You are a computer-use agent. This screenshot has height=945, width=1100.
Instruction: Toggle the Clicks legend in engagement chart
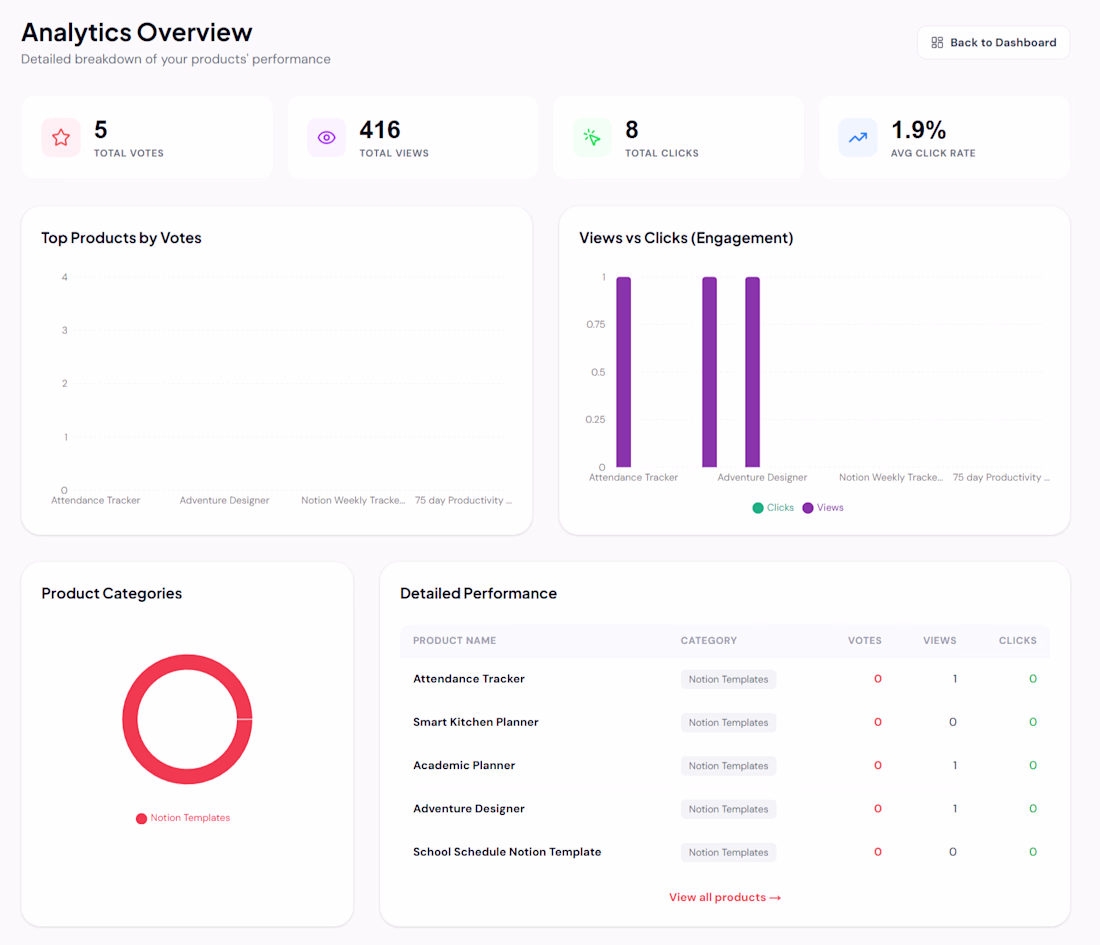click(773, 507)
